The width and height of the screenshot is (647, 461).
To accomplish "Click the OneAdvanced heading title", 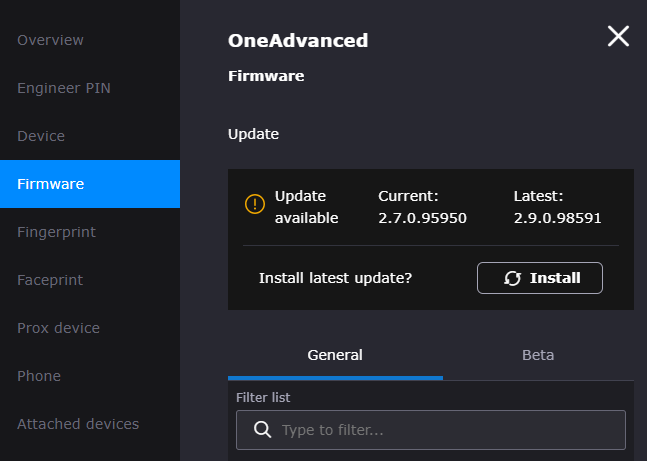I will [x=298, y=41].
